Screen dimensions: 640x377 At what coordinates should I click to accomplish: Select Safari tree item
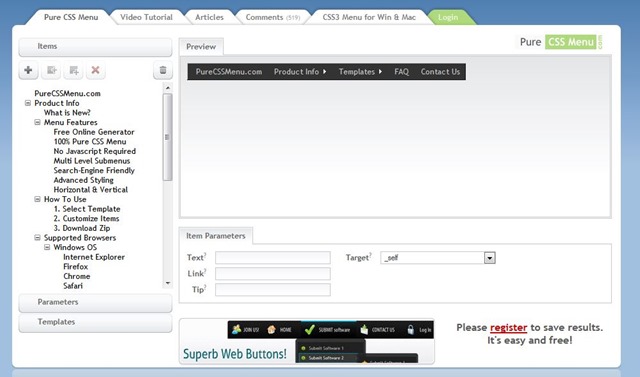[x=73, y=286]
